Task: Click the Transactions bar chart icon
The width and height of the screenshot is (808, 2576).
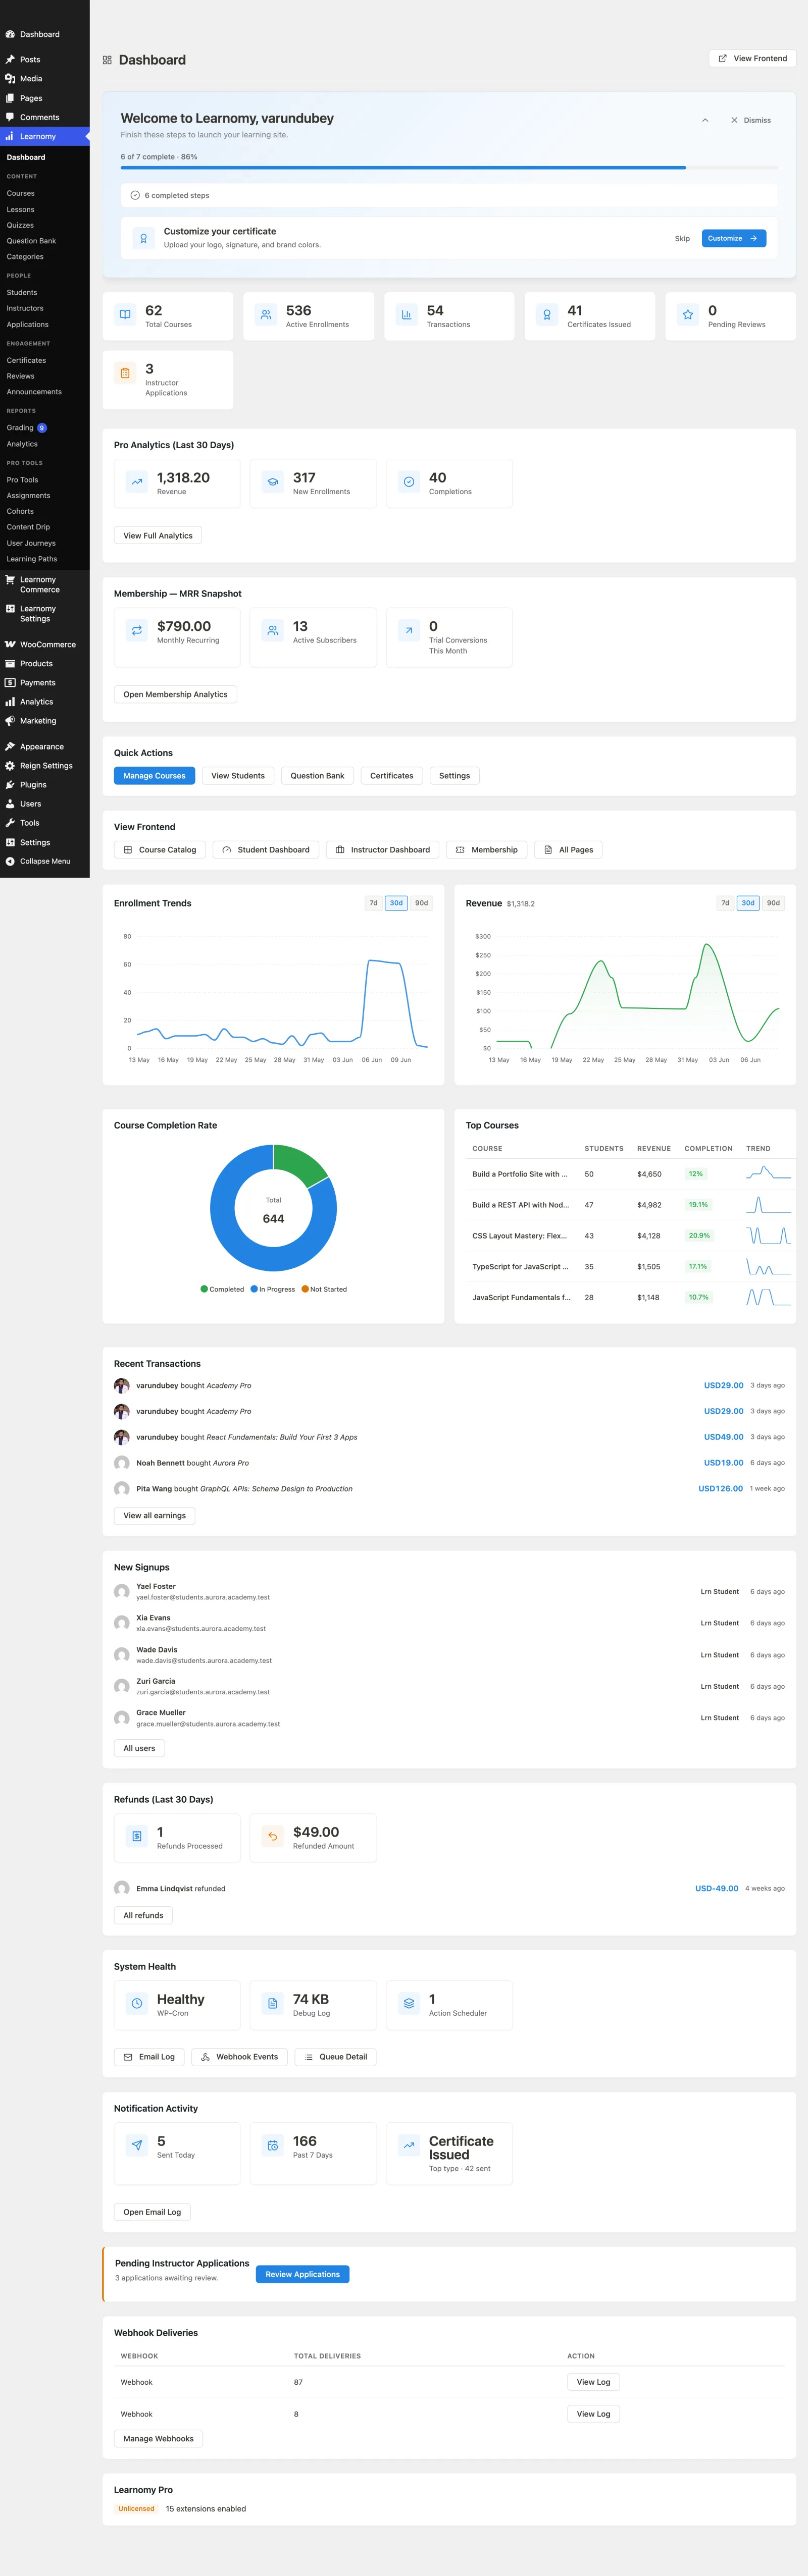Action: (406, 315)
